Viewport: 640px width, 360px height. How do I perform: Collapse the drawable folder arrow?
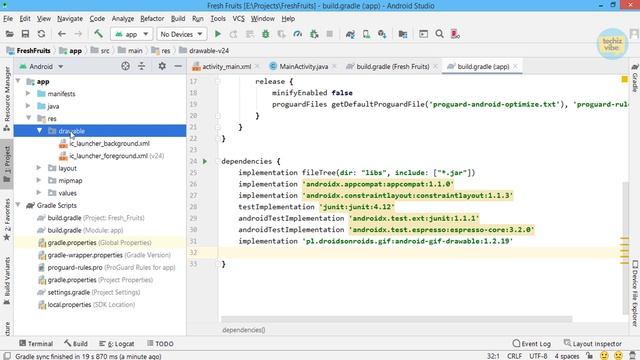pos(39,131)
